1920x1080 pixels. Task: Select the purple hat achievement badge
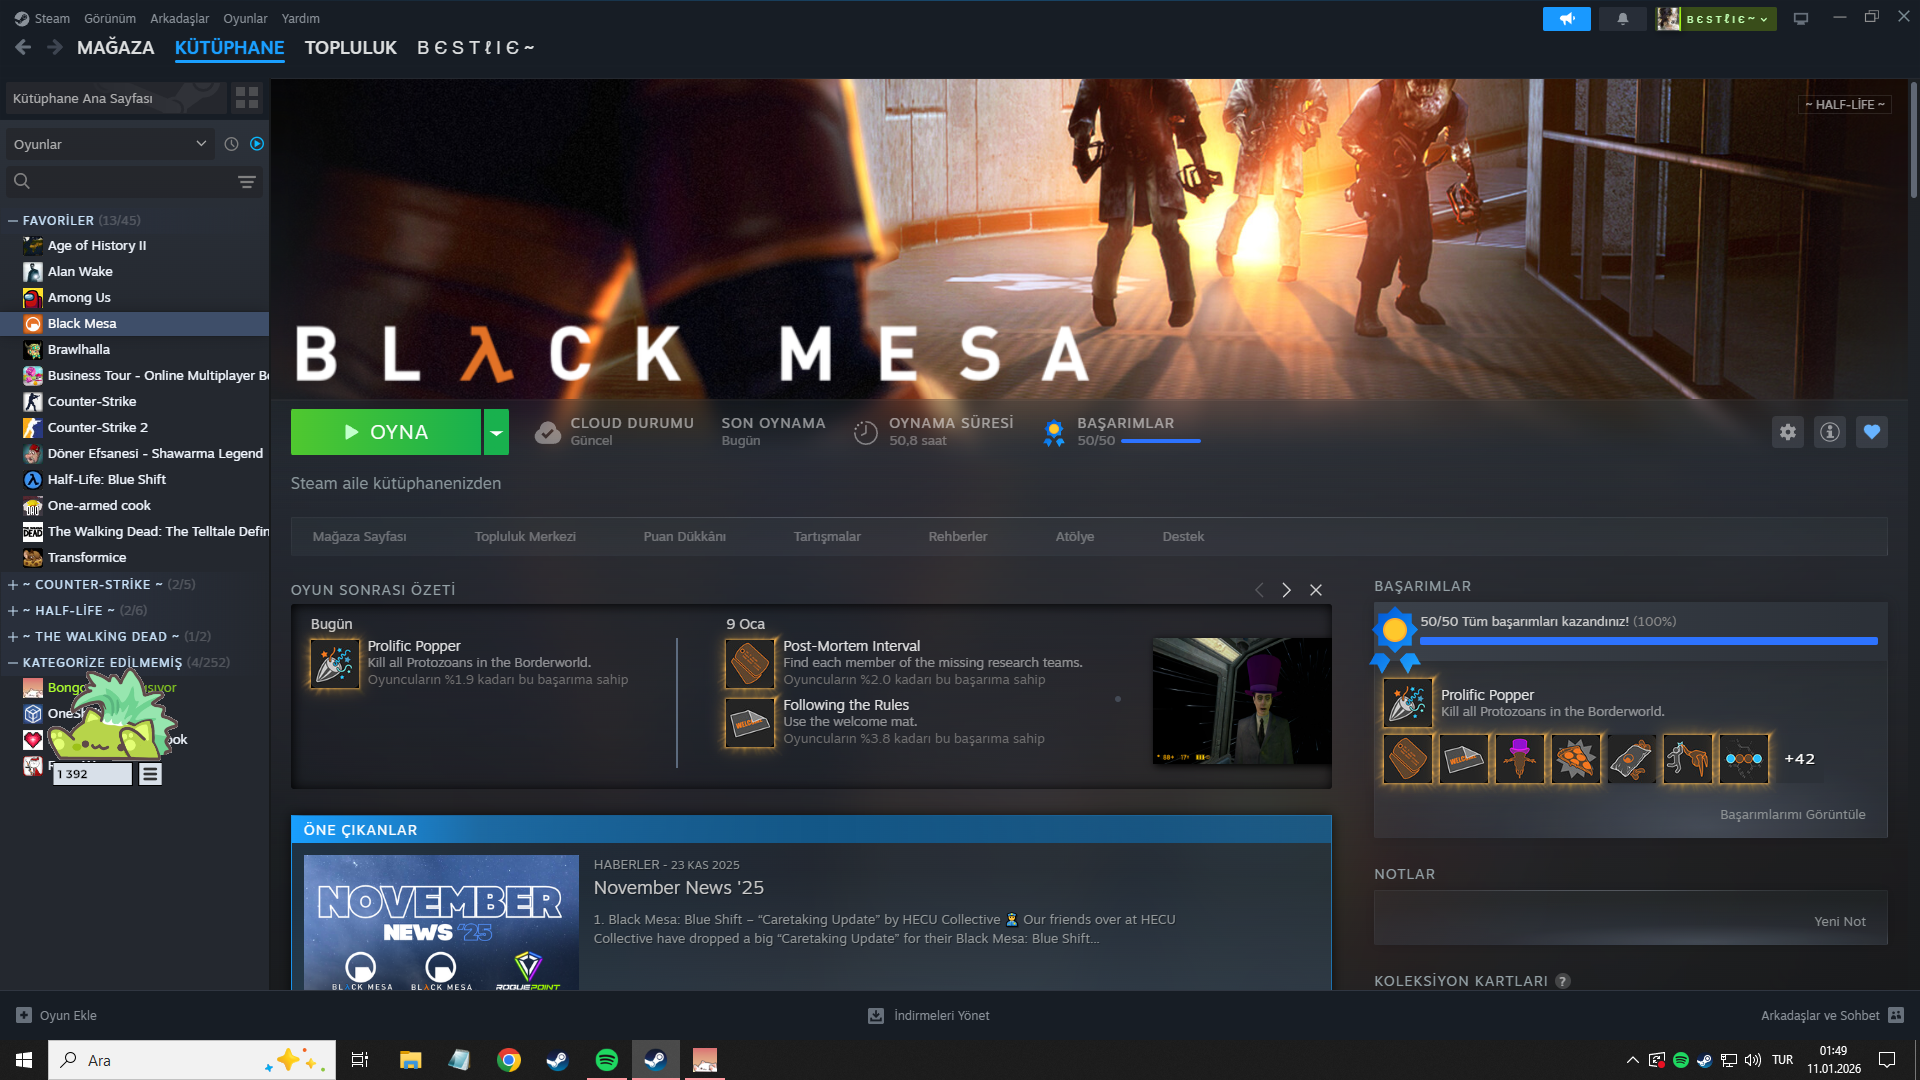click(x=1520, y=759)
